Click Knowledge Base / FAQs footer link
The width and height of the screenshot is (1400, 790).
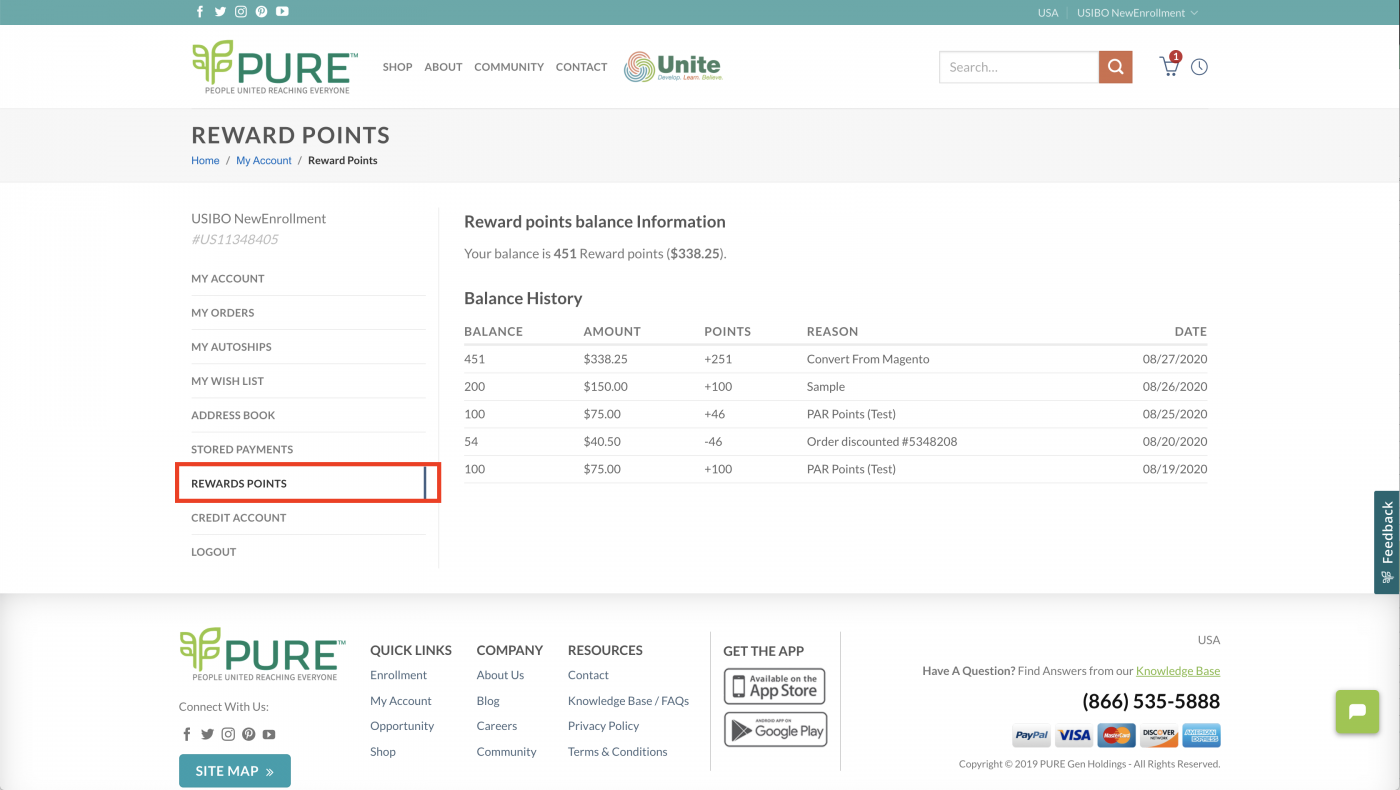[628, 701]
